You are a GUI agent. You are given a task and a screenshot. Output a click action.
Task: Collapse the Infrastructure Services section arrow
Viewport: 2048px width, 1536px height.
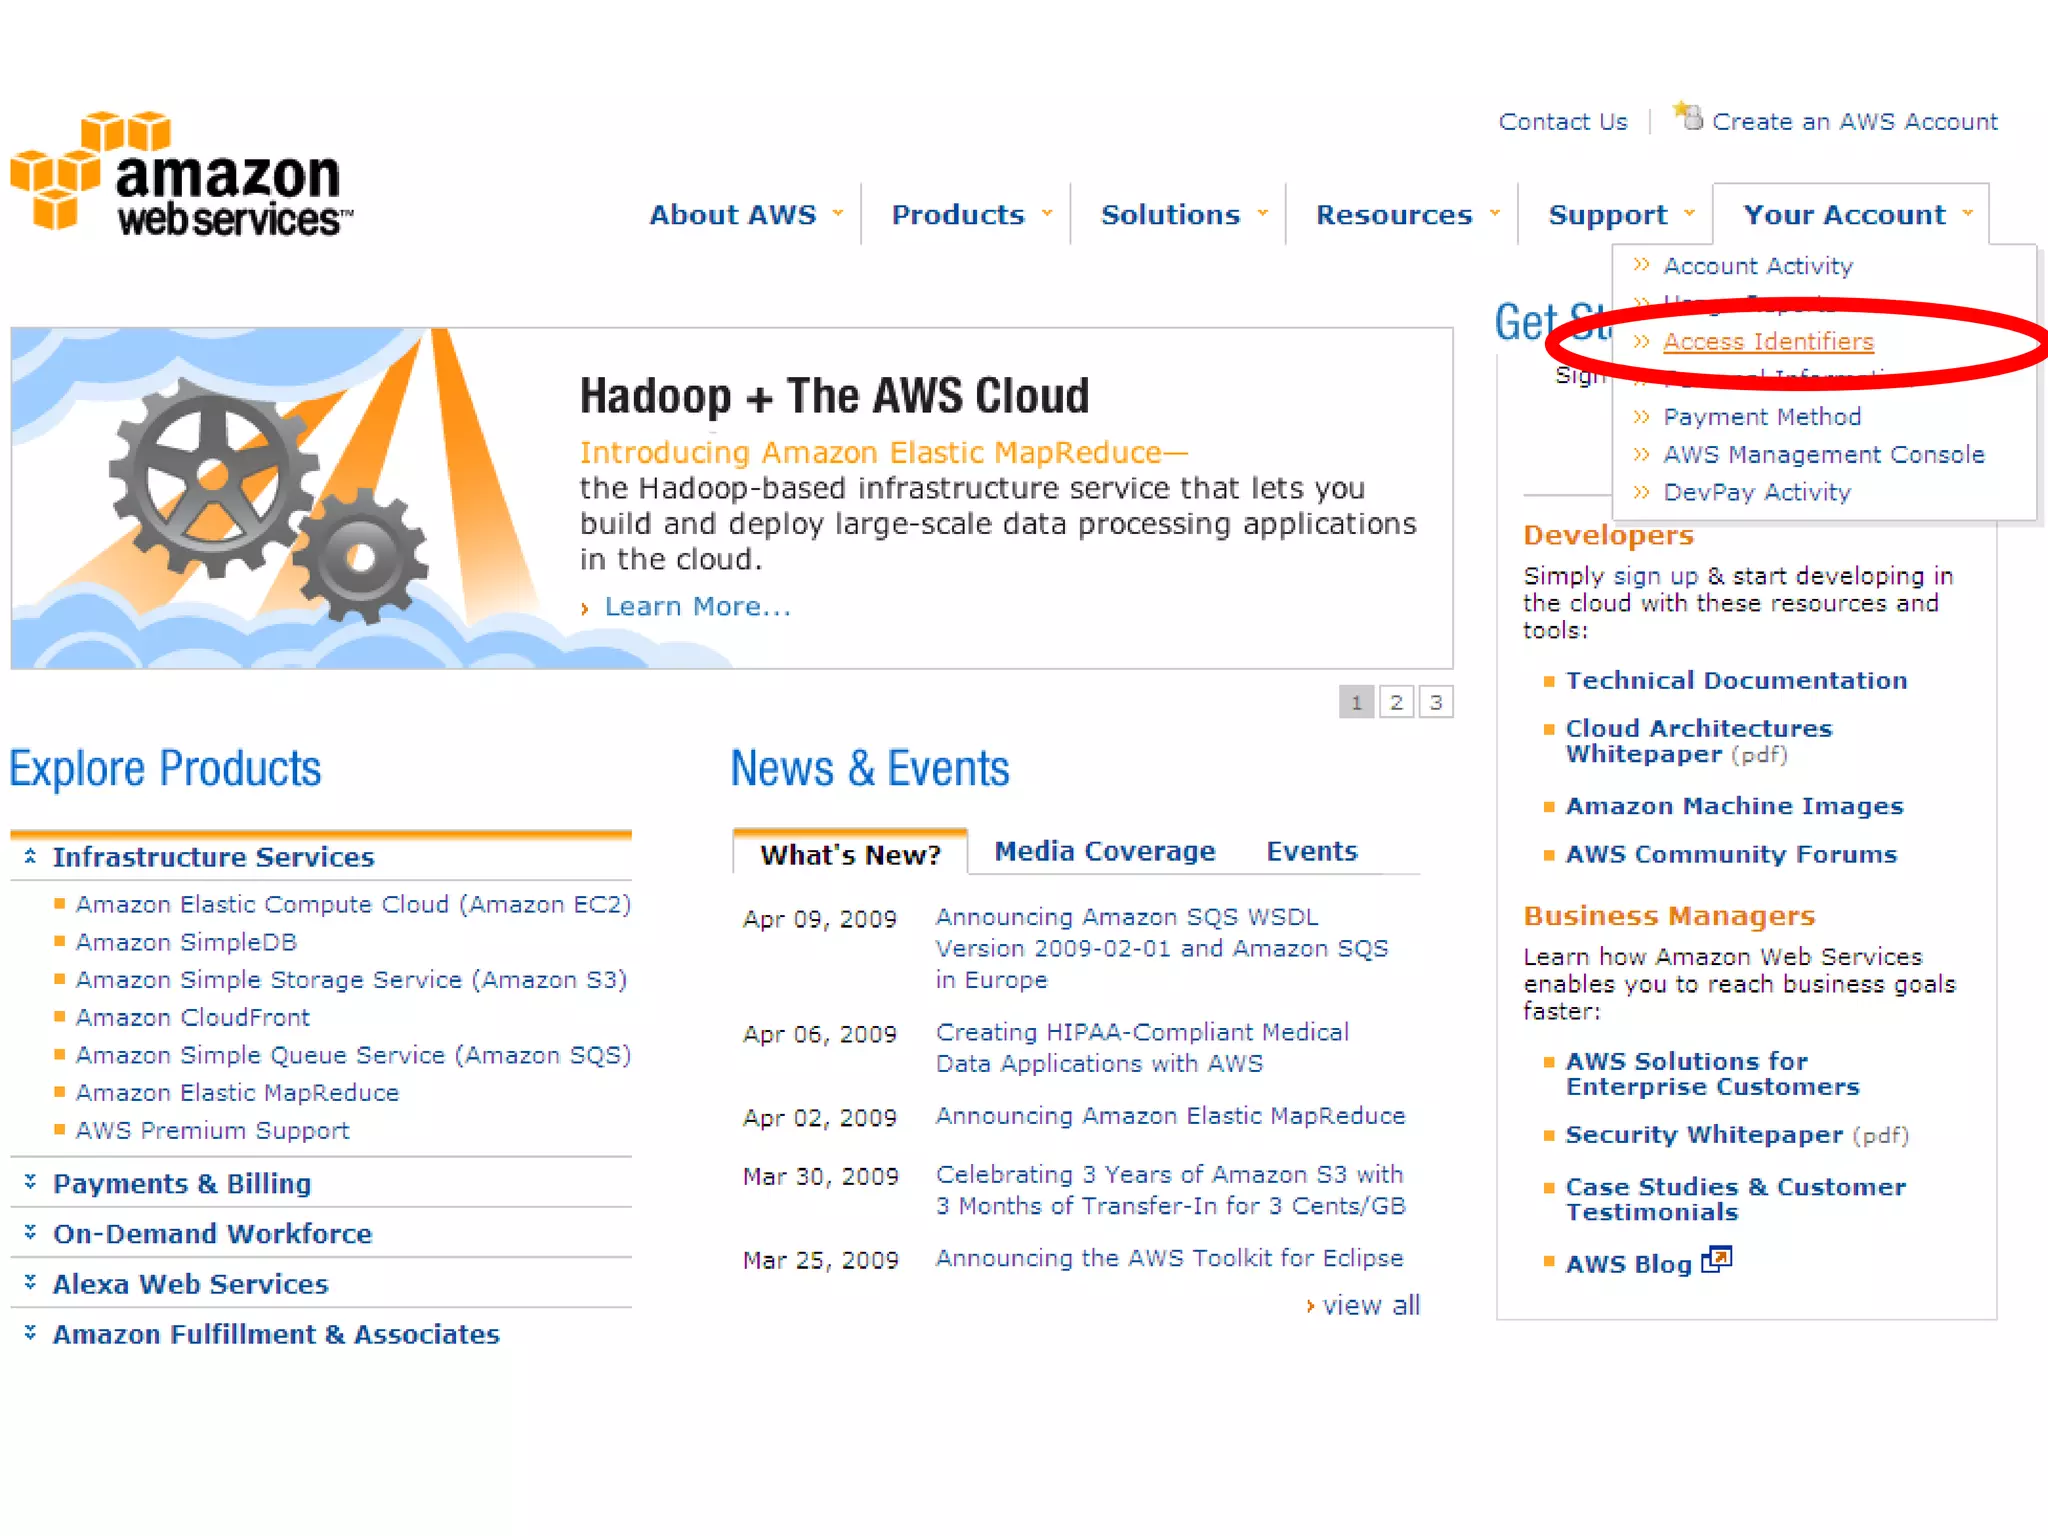(30, 856)
